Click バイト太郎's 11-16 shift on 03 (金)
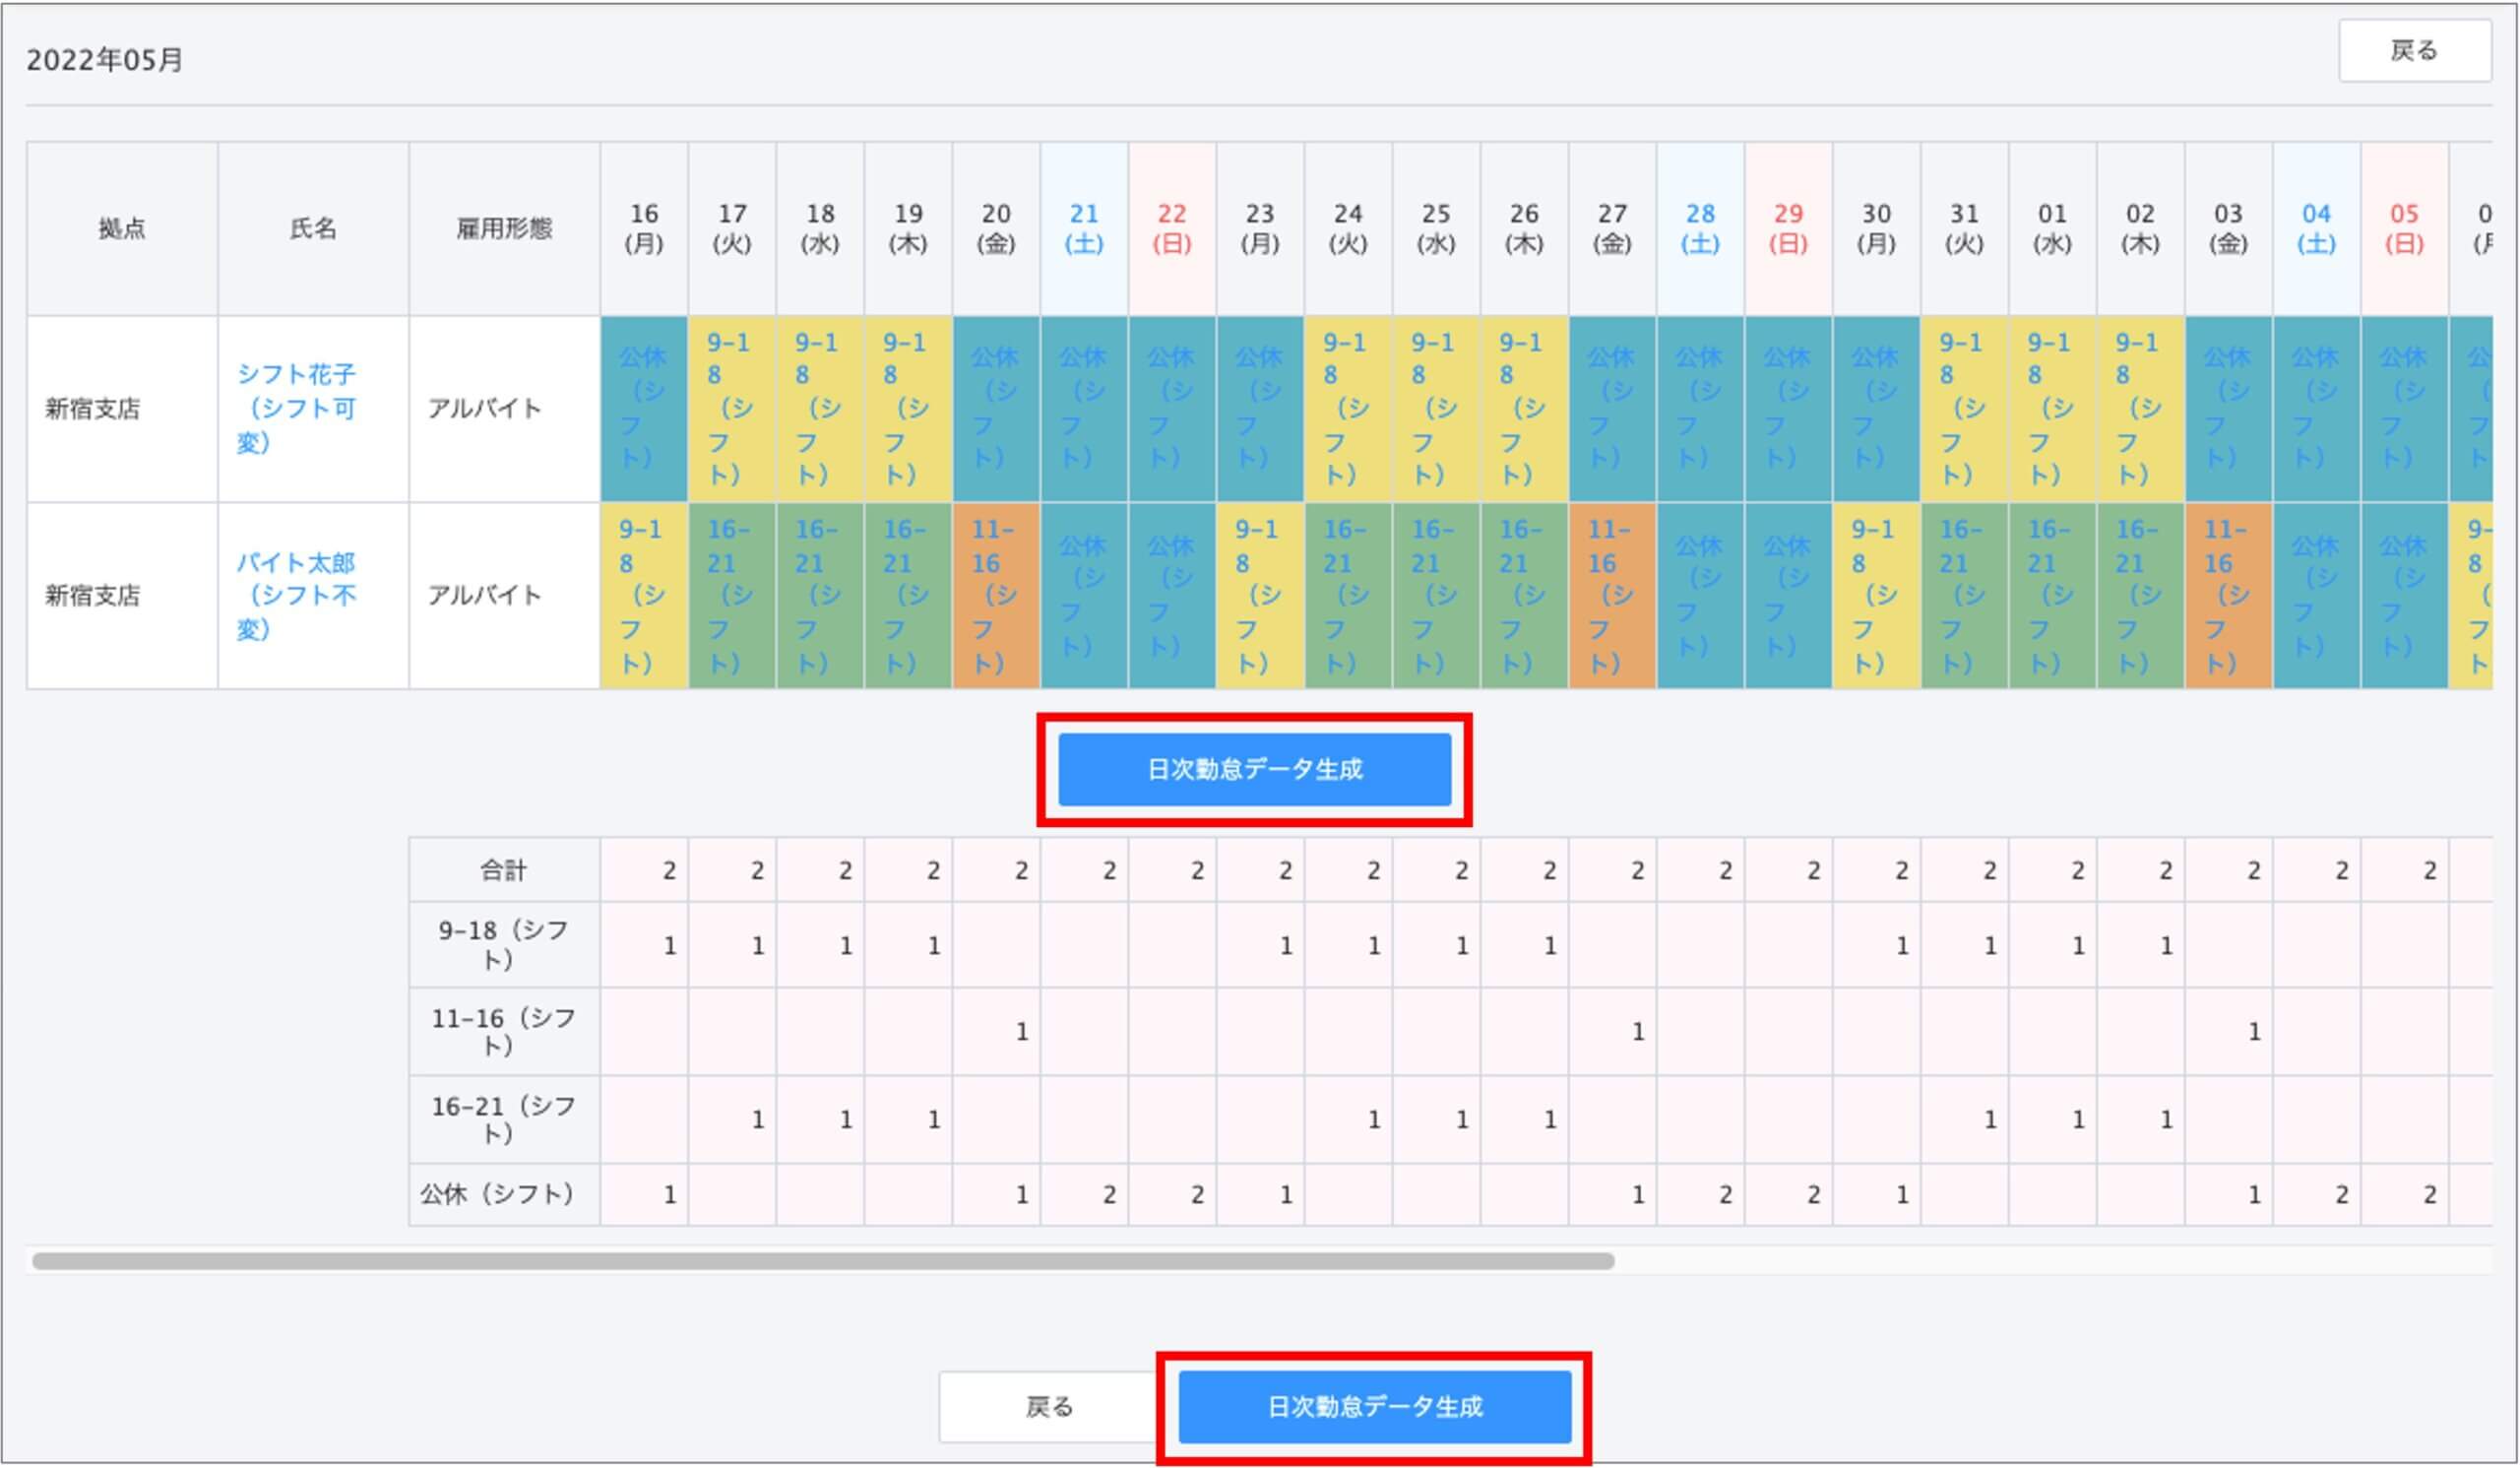2520x1468 pixels. pyautogui.click(x=2227, y=595)
